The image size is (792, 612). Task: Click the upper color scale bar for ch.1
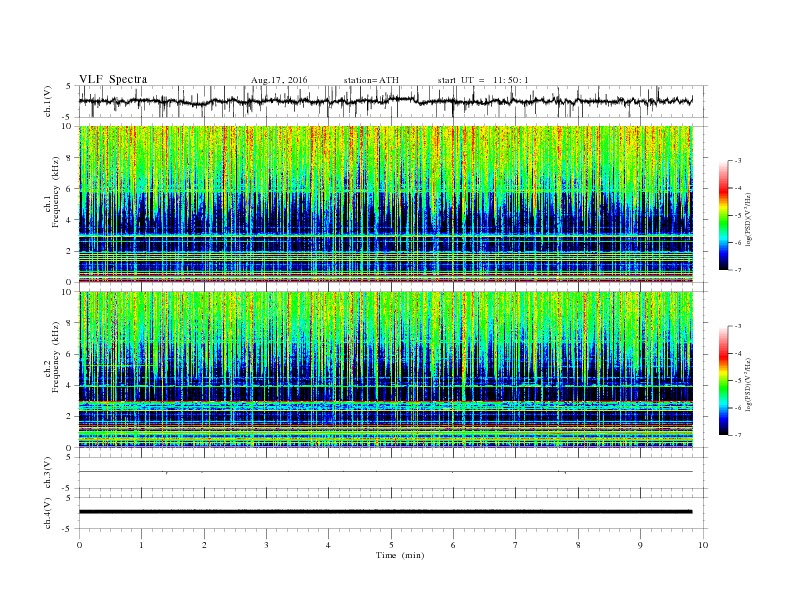(723, 215)
